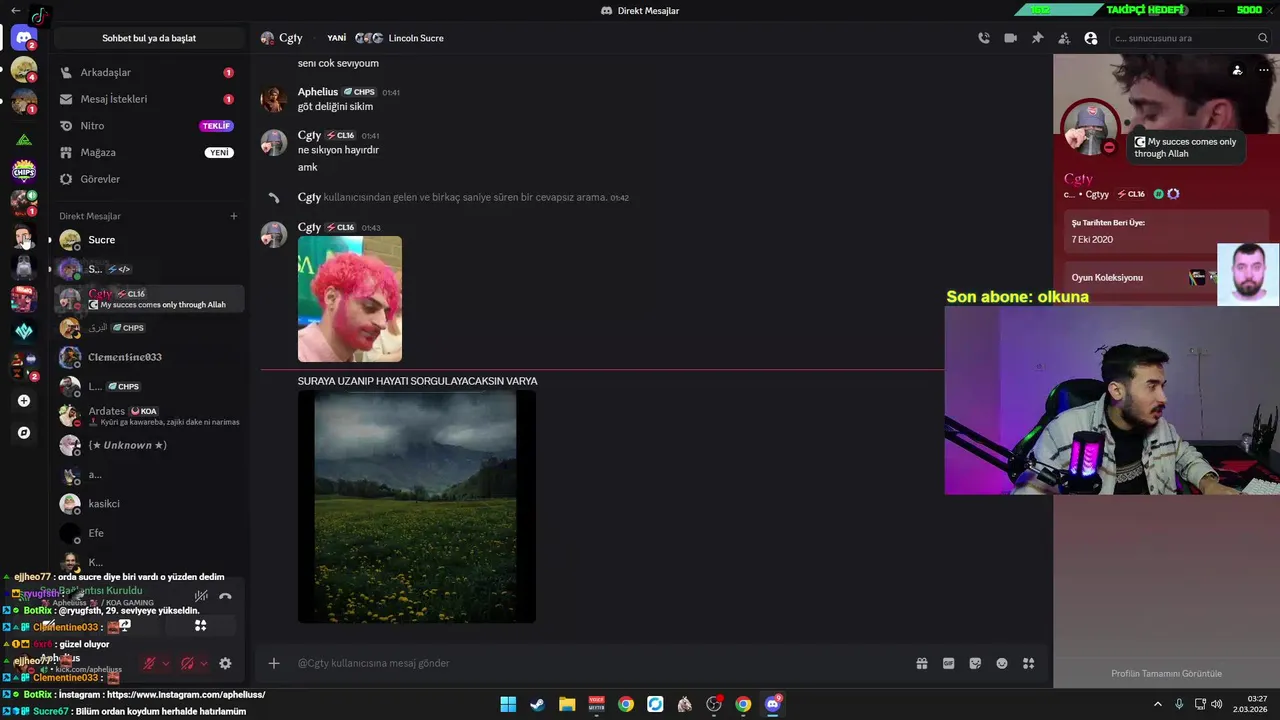Open the flower meadow image

pos(417,507)
